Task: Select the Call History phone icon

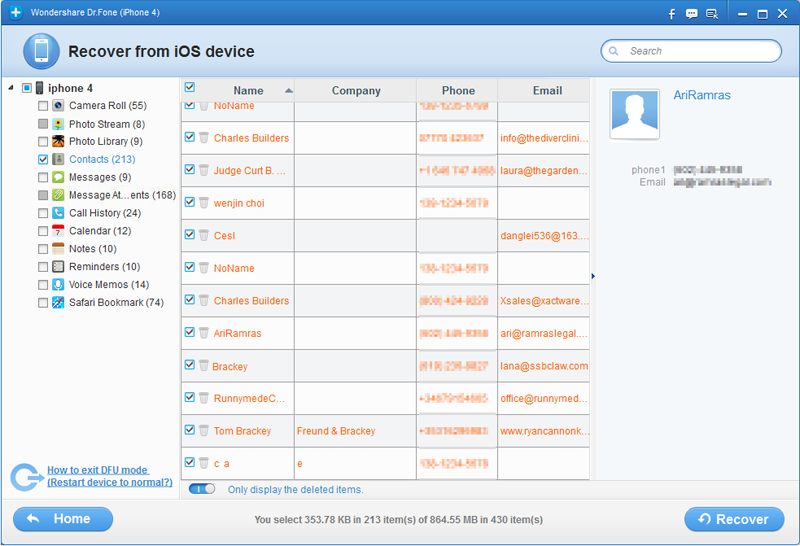Action: pyautogui.click(x=59, y=214)
